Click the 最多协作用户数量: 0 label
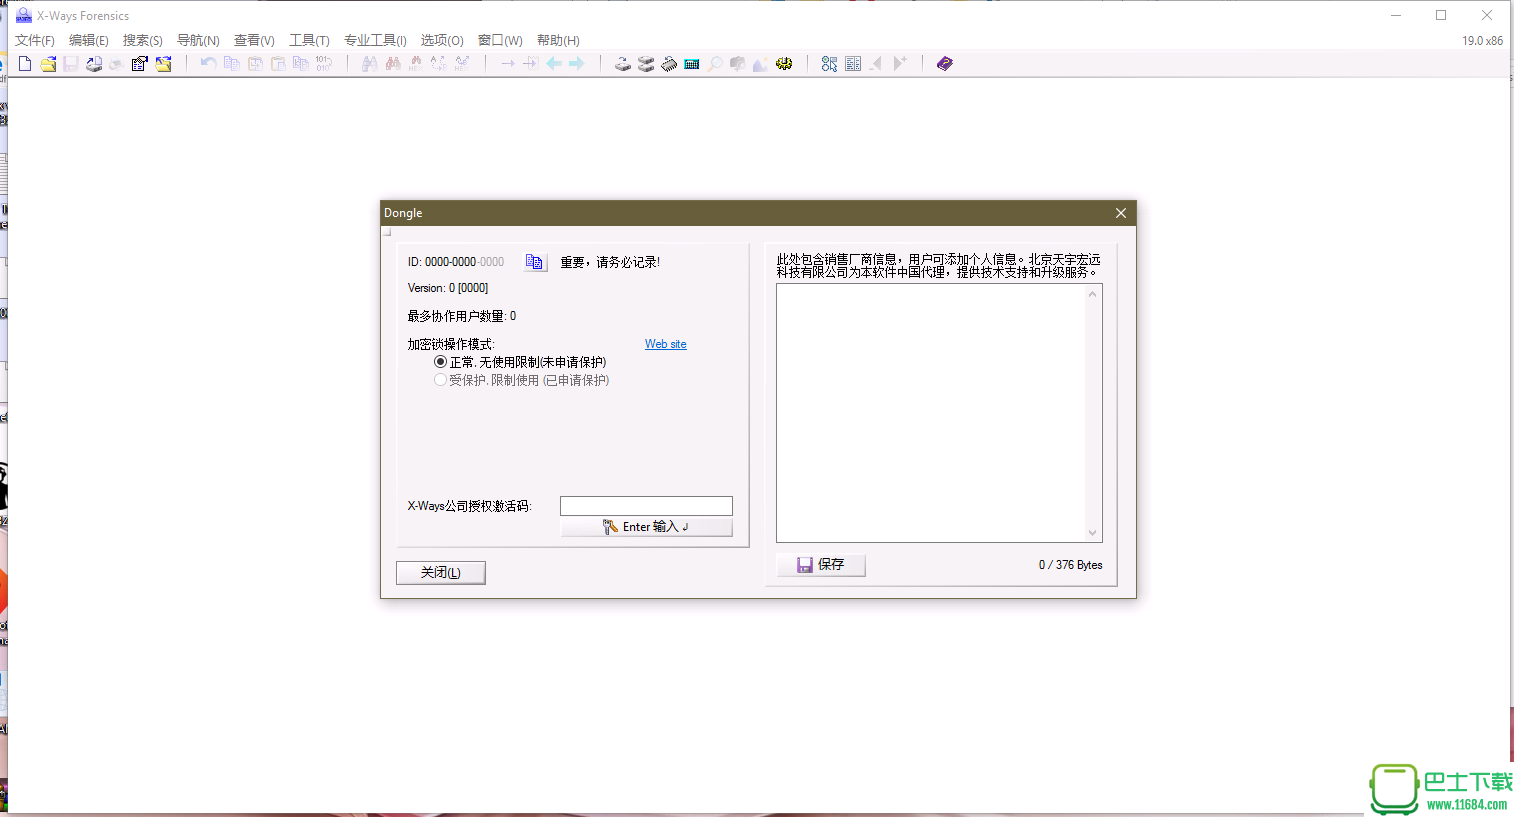This screenshot has width=1514, height=817. tap(462, 316)
